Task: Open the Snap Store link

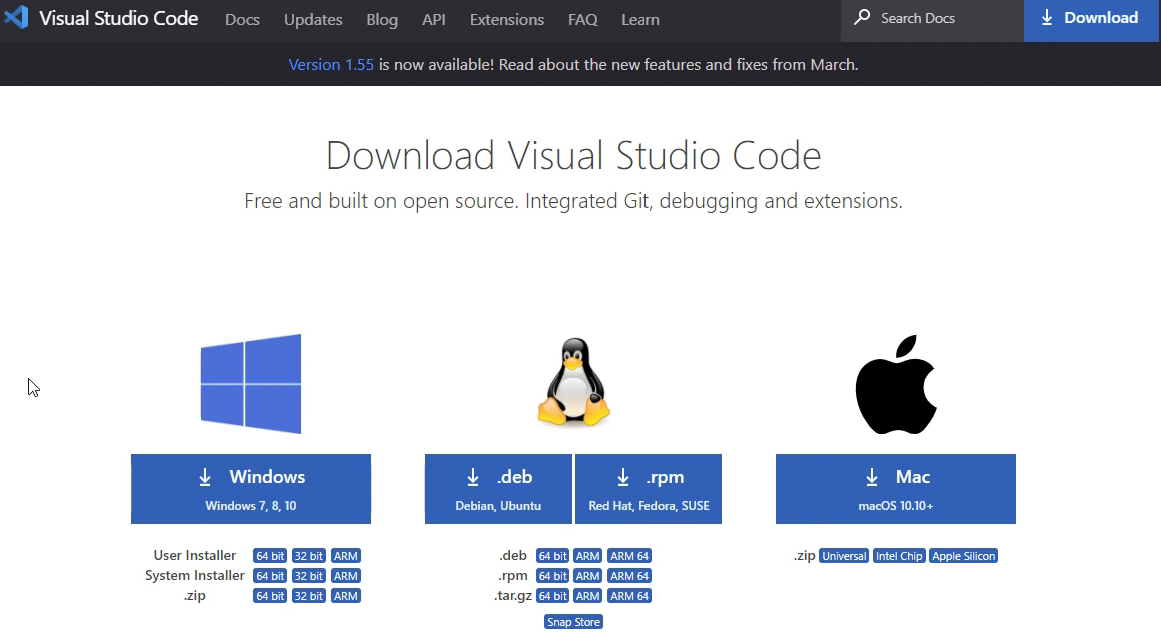Action: 574,622
